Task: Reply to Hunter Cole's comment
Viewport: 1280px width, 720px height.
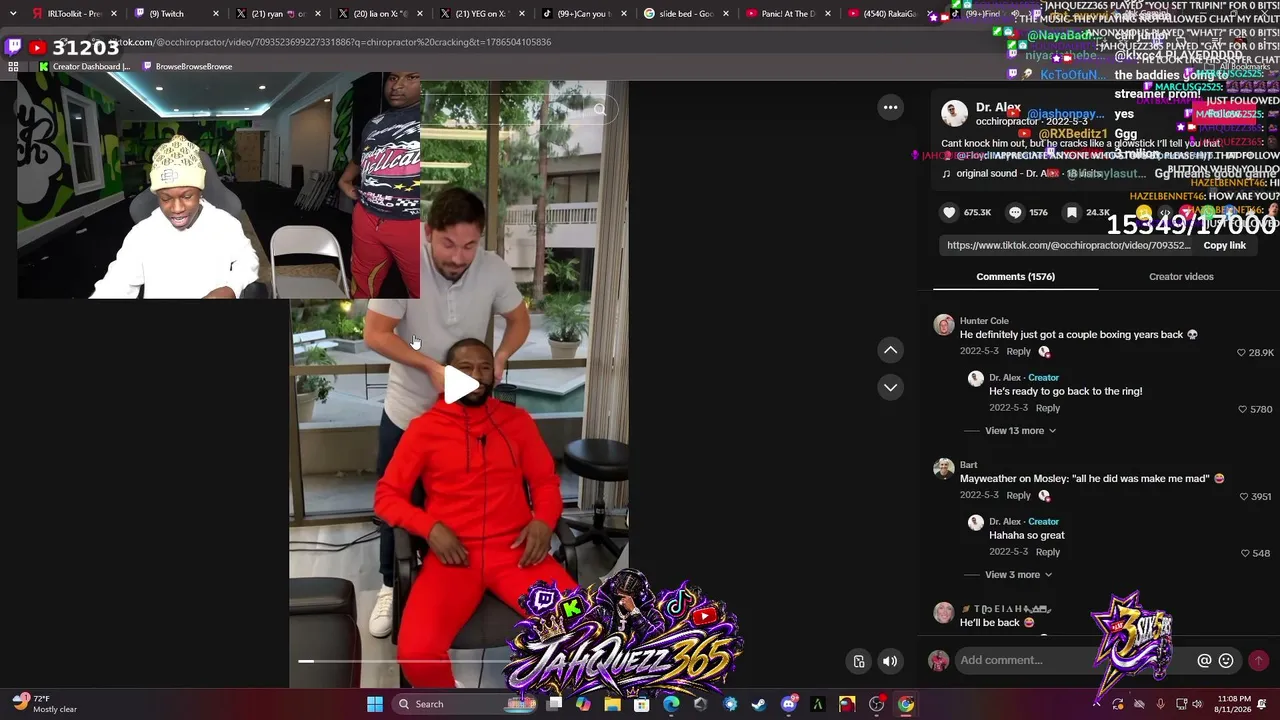Action: [x=1018, y=352]
